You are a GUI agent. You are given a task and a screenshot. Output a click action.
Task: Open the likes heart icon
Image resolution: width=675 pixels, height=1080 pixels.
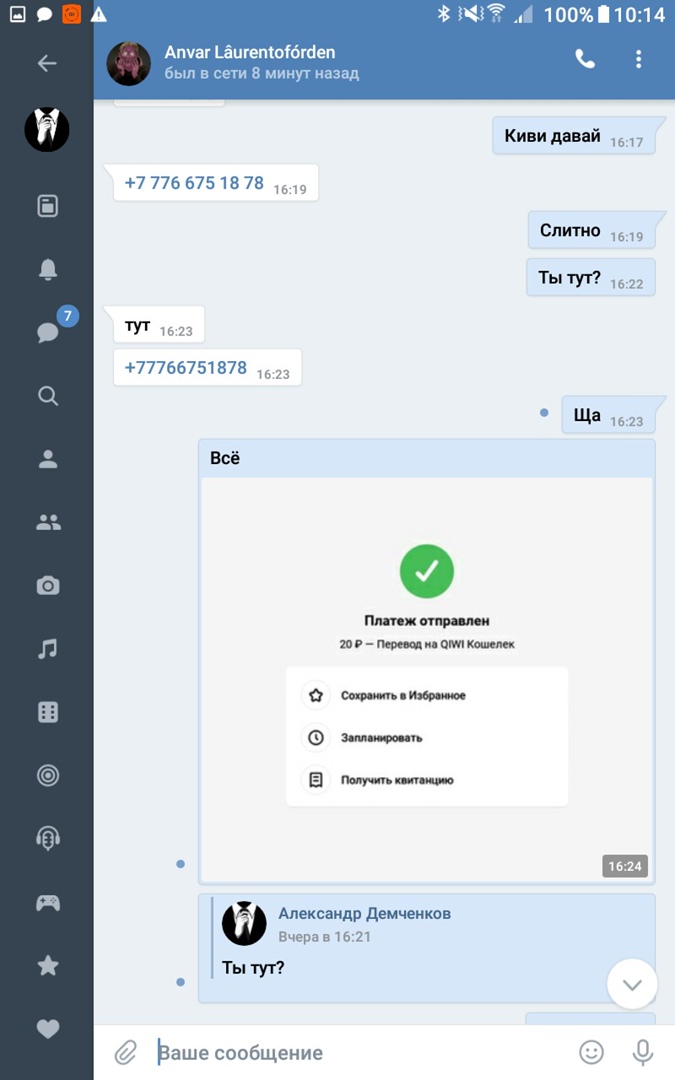[47, 1028]
